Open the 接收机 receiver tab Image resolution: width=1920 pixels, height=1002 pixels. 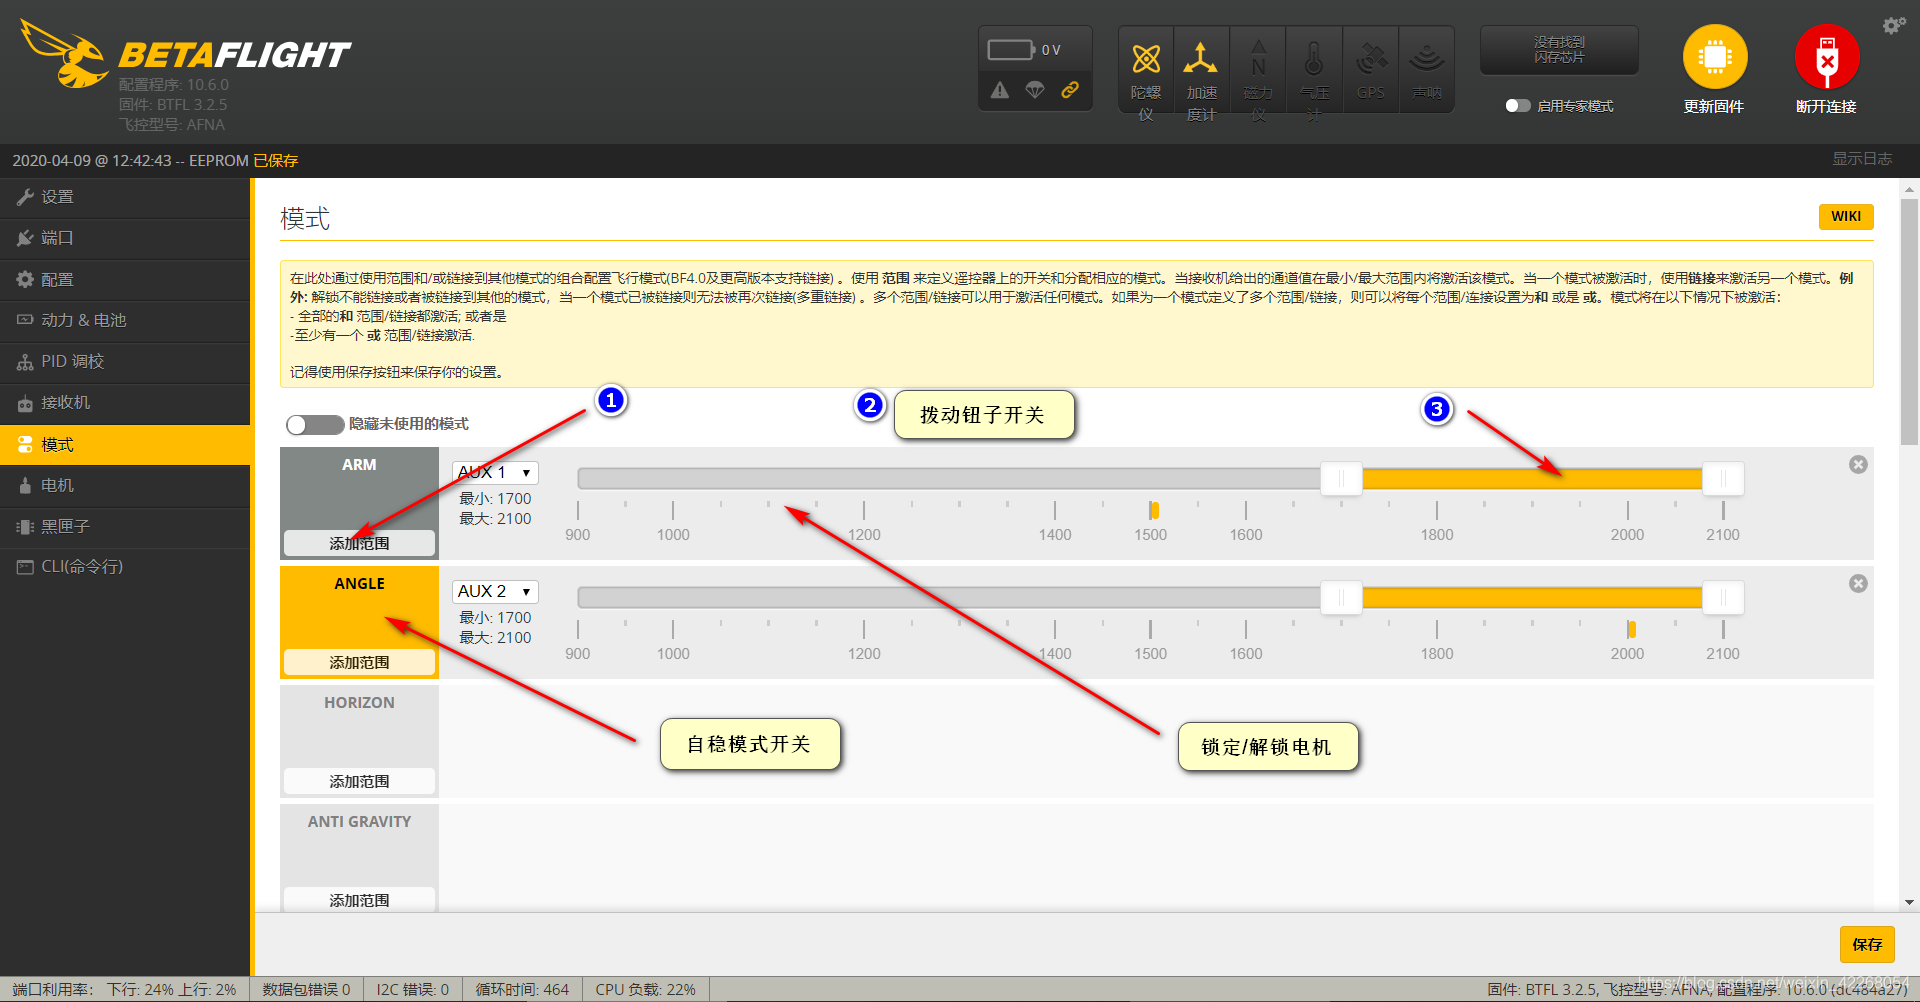click(x=125, y=402)
